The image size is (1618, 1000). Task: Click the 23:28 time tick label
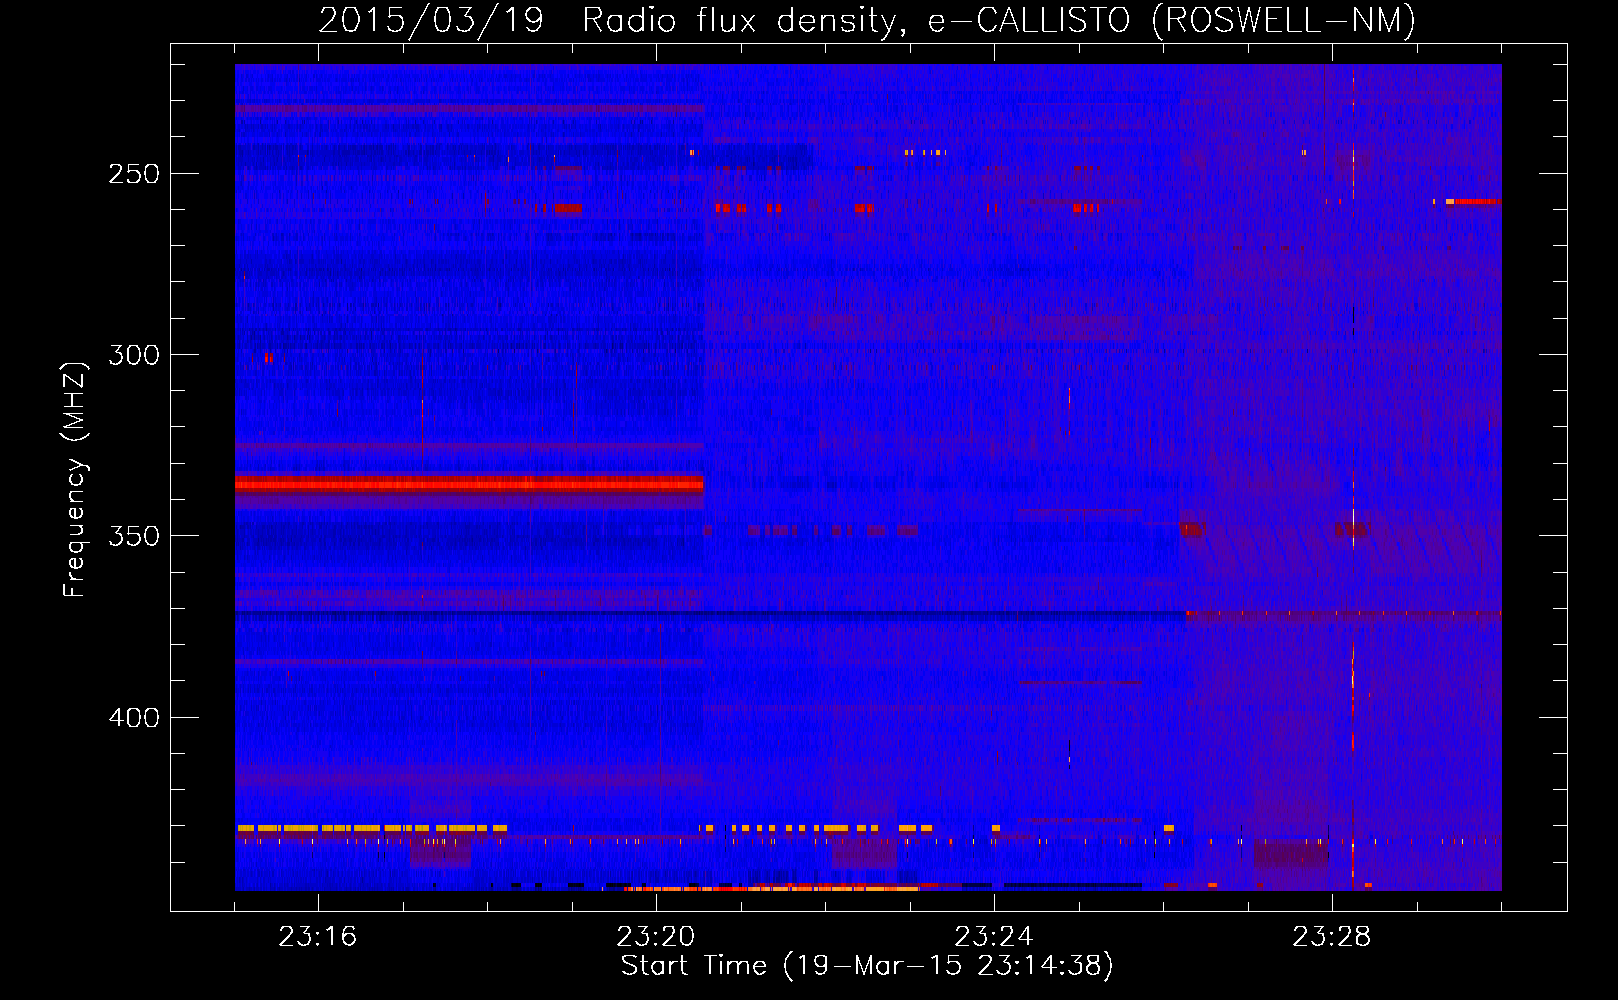click(1332, 937)
